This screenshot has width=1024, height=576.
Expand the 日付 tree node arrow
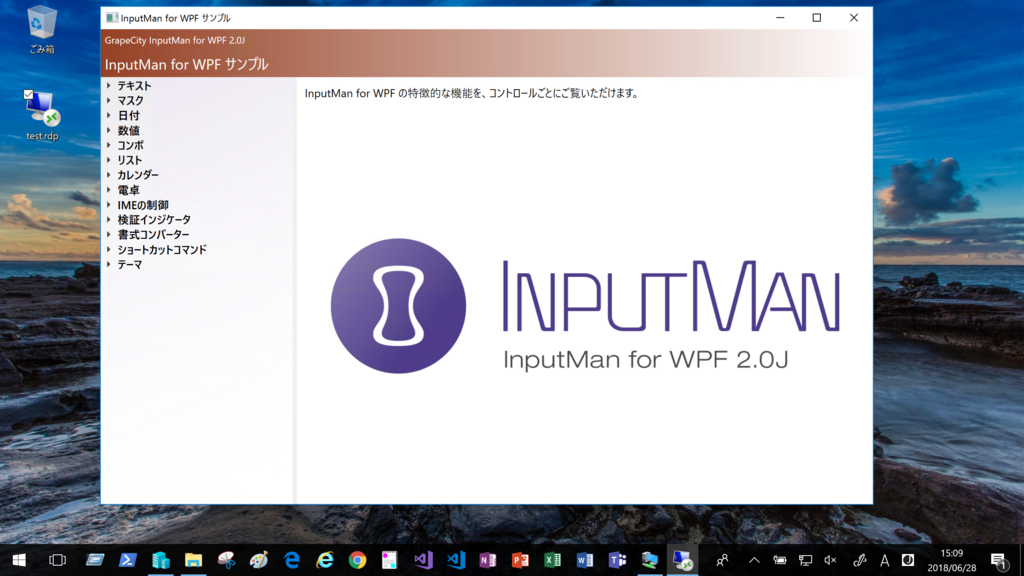109,116
